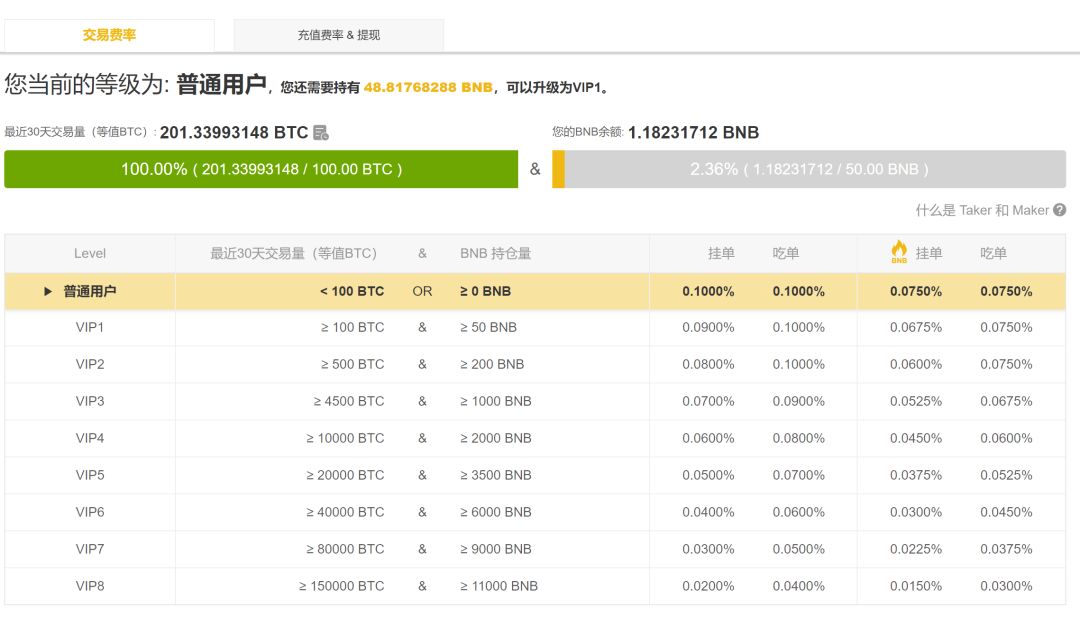
Task: Click the green BTC volume progress bar
Action: click(x=261, y=169)
